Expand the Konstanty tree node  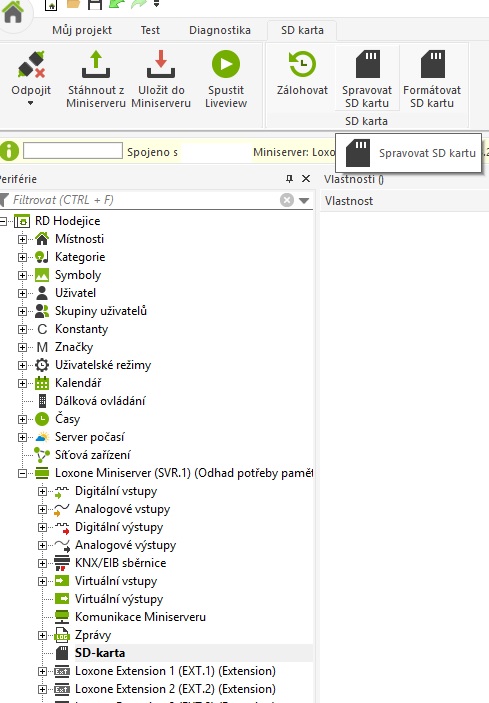(22, 329)
